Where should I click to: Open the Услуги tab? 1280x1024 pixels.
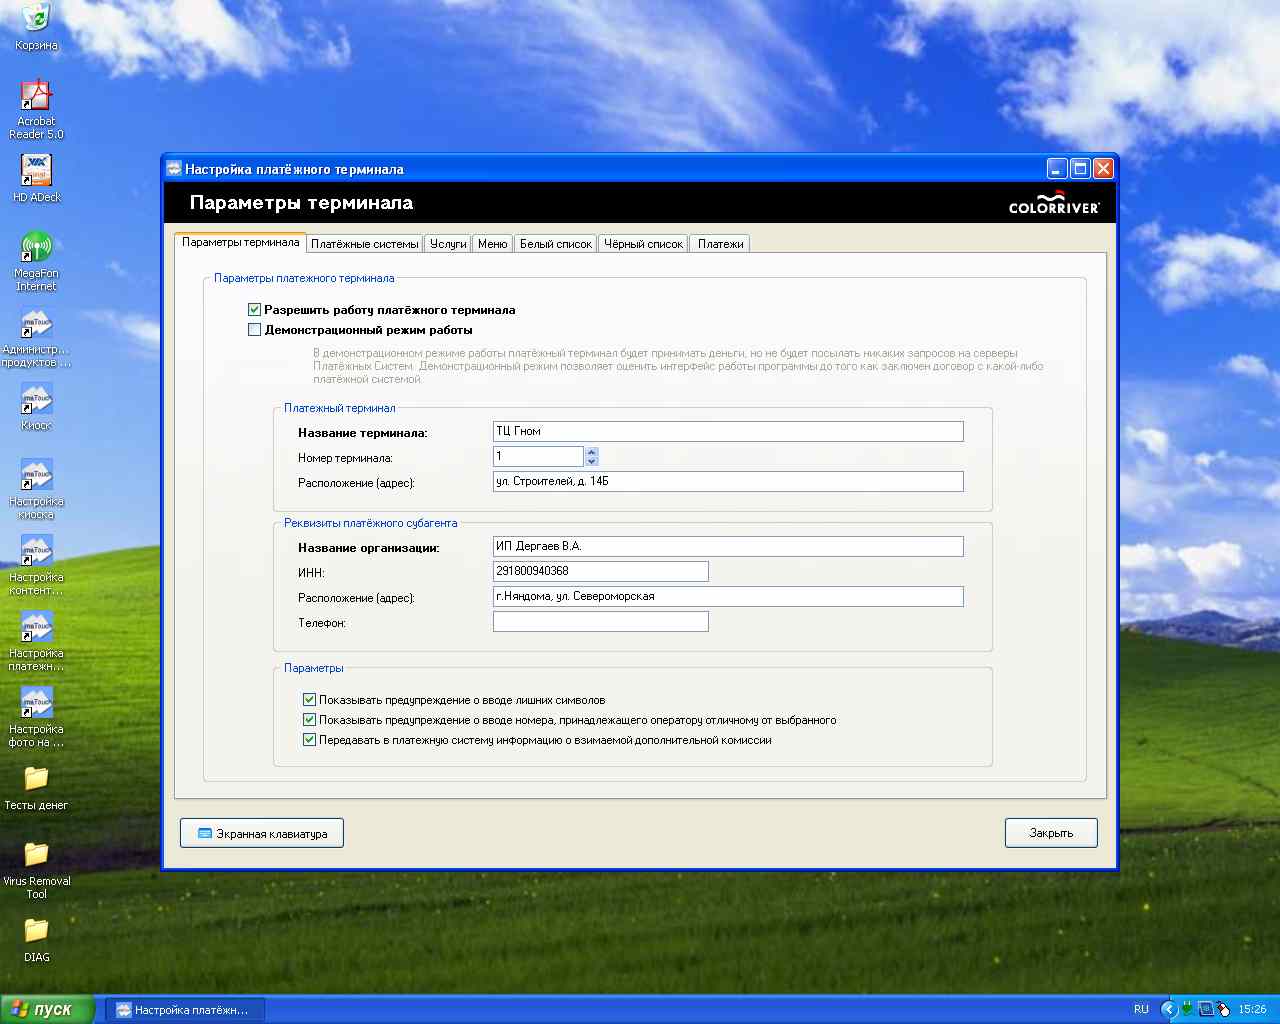coord(448,244)
